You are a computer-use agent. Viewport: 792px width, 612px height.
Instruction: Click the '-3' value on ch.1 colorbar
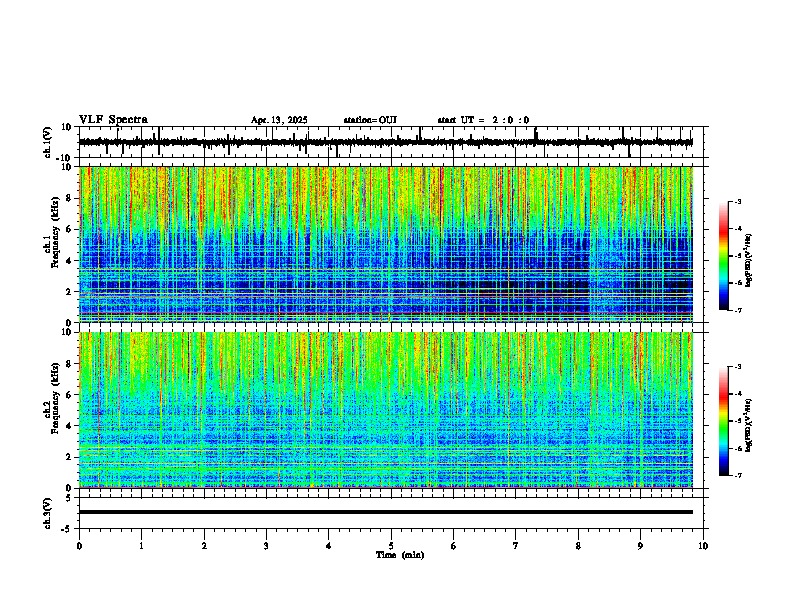737,201
